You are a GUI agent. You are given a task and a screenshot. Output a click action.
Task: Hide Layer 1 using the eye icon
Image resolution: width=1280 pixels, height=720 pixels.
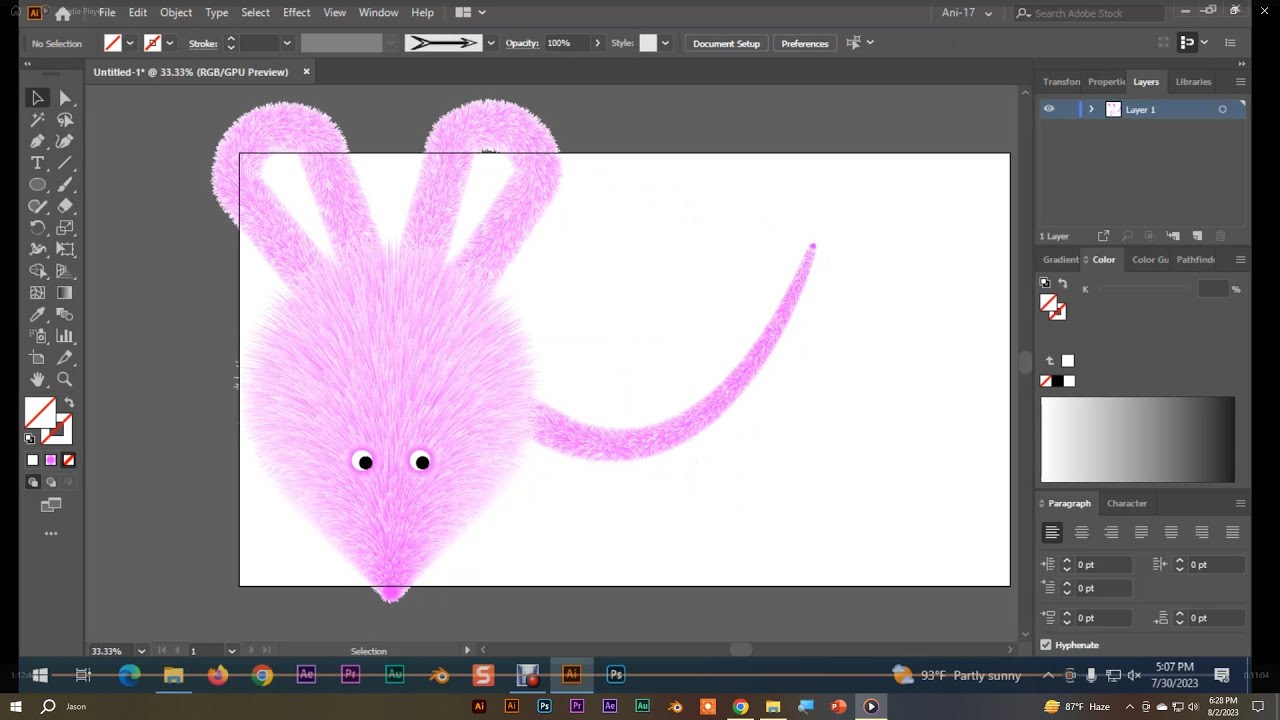1048,110
